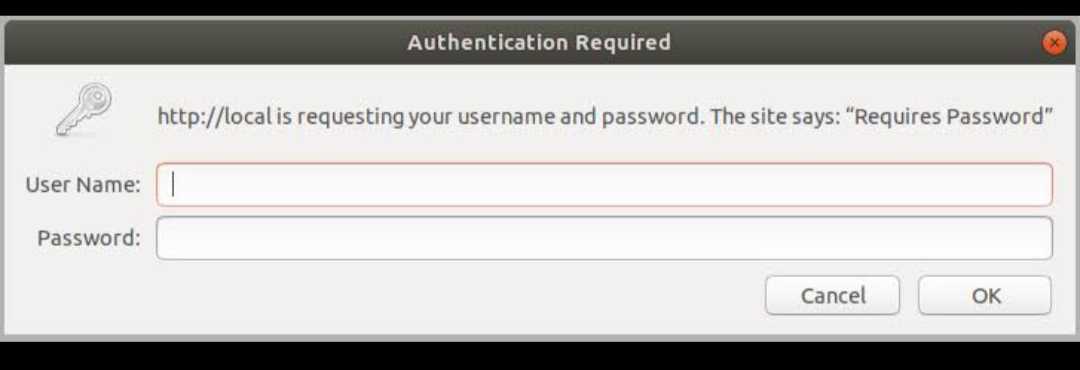
Task: Confirm credentials with the OK button
Action: pos(985,296)
